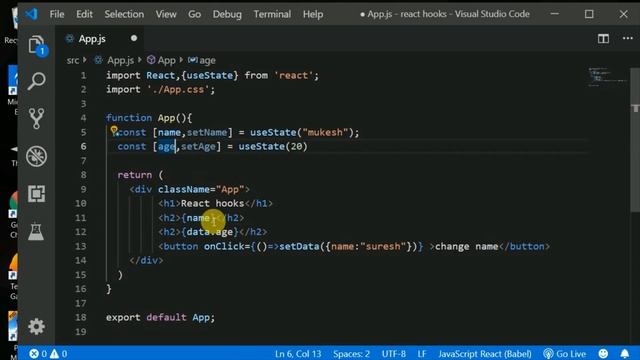Open the Help menu
Viewport: 640px width, 360px height.
313,14
